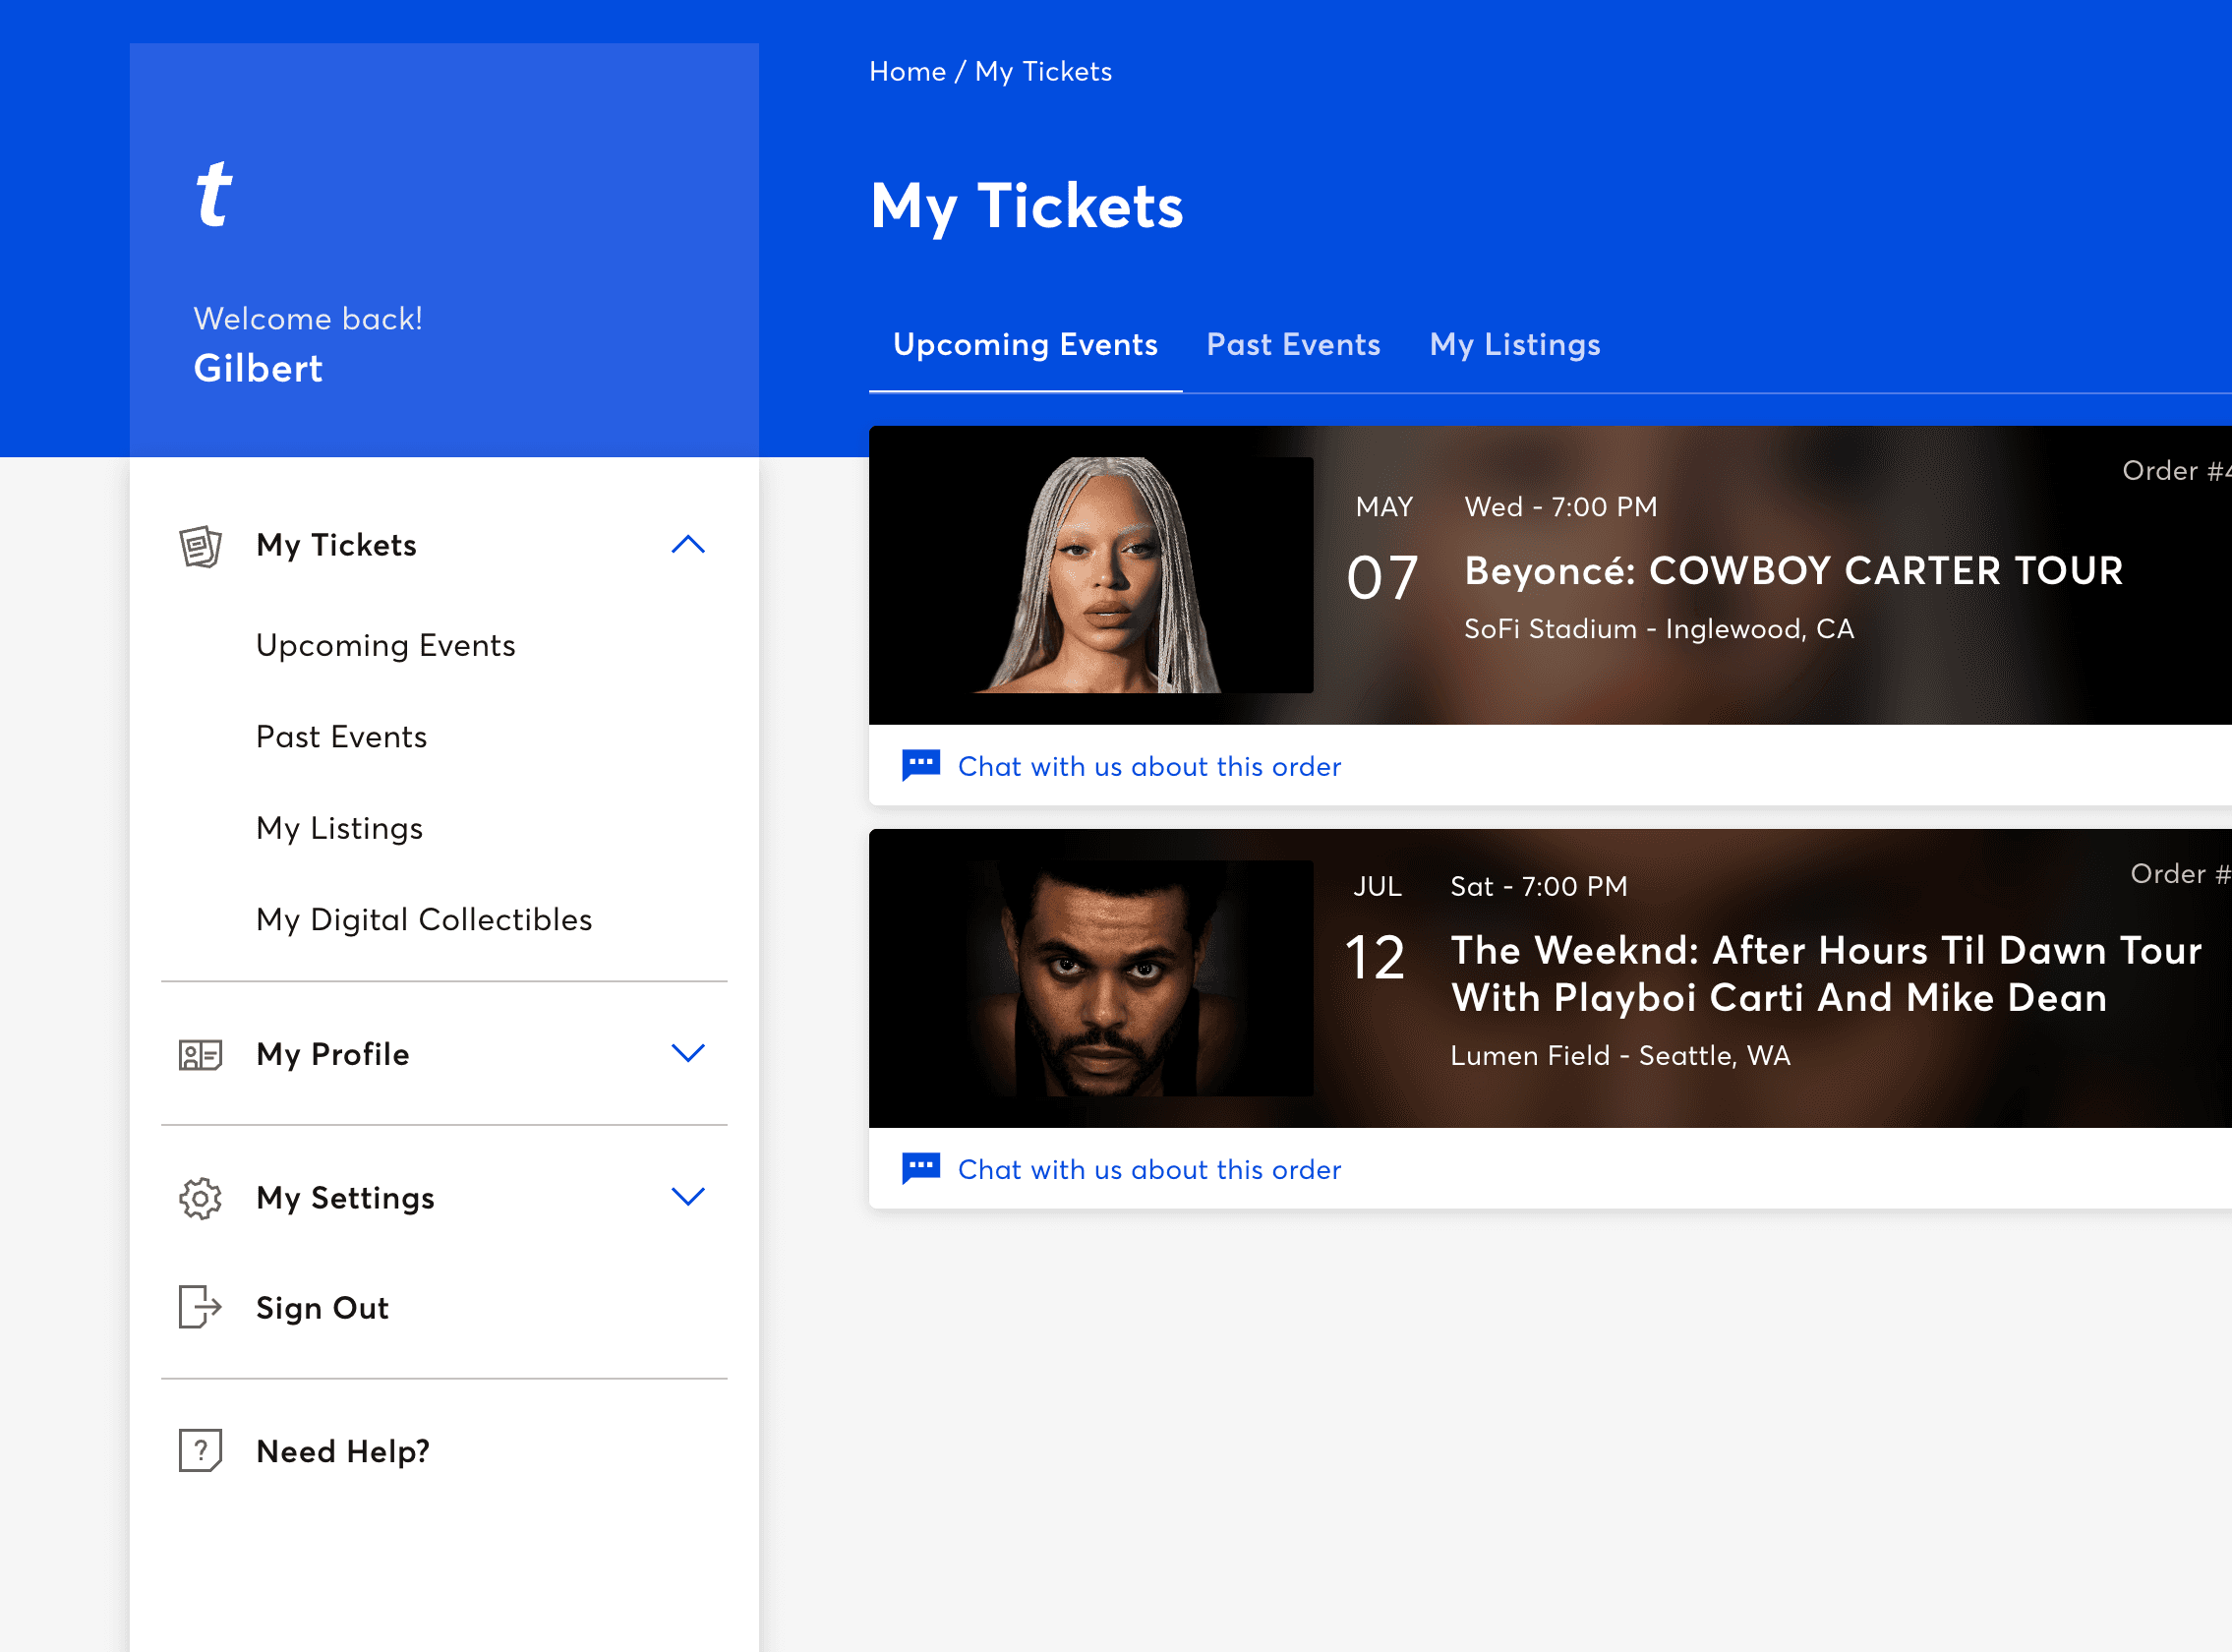The image size is (2232, 1652).
Task: Click the My Tickets sidebar heading
Action: click(x=336, y=545)
